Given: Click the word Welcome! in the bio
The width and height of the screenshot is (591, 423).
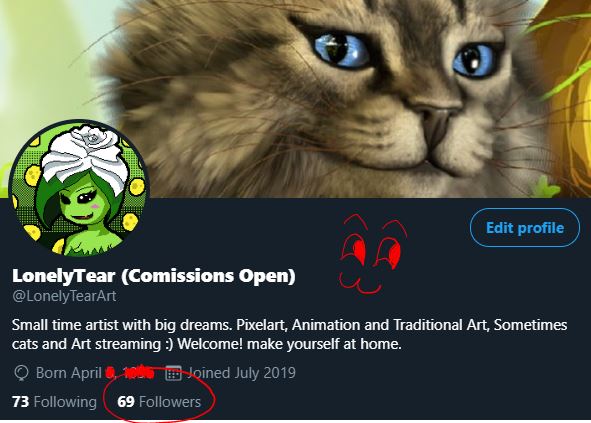Looking at the screenshot, I should tap(210, 344).
